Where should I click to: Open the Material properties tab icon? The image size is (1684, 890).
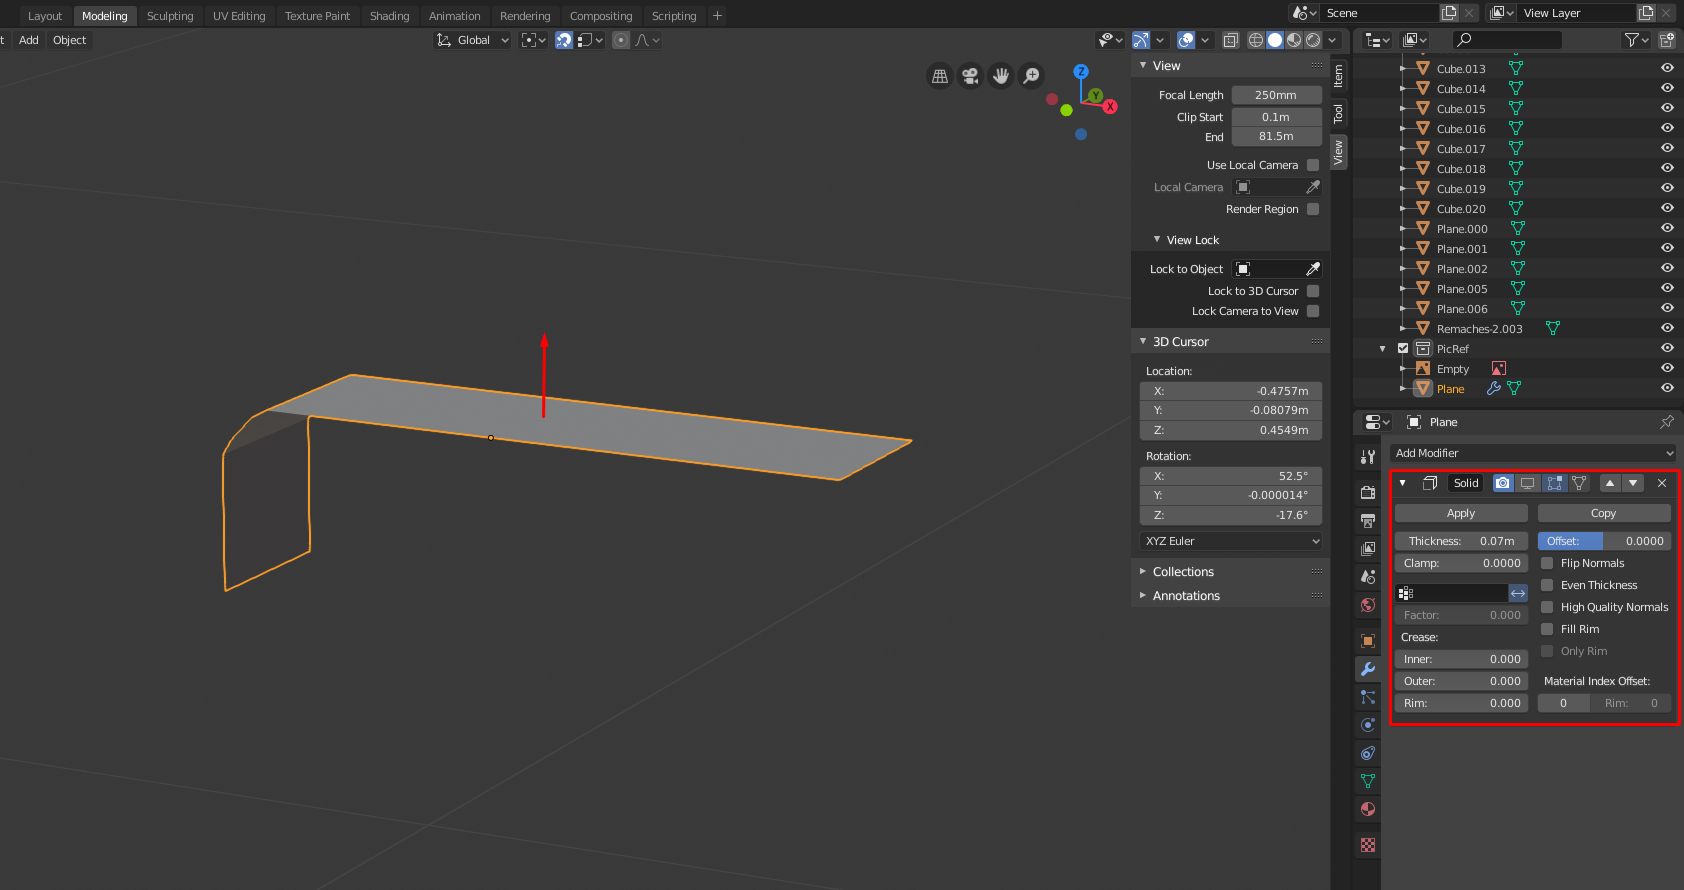[1368, 809]
